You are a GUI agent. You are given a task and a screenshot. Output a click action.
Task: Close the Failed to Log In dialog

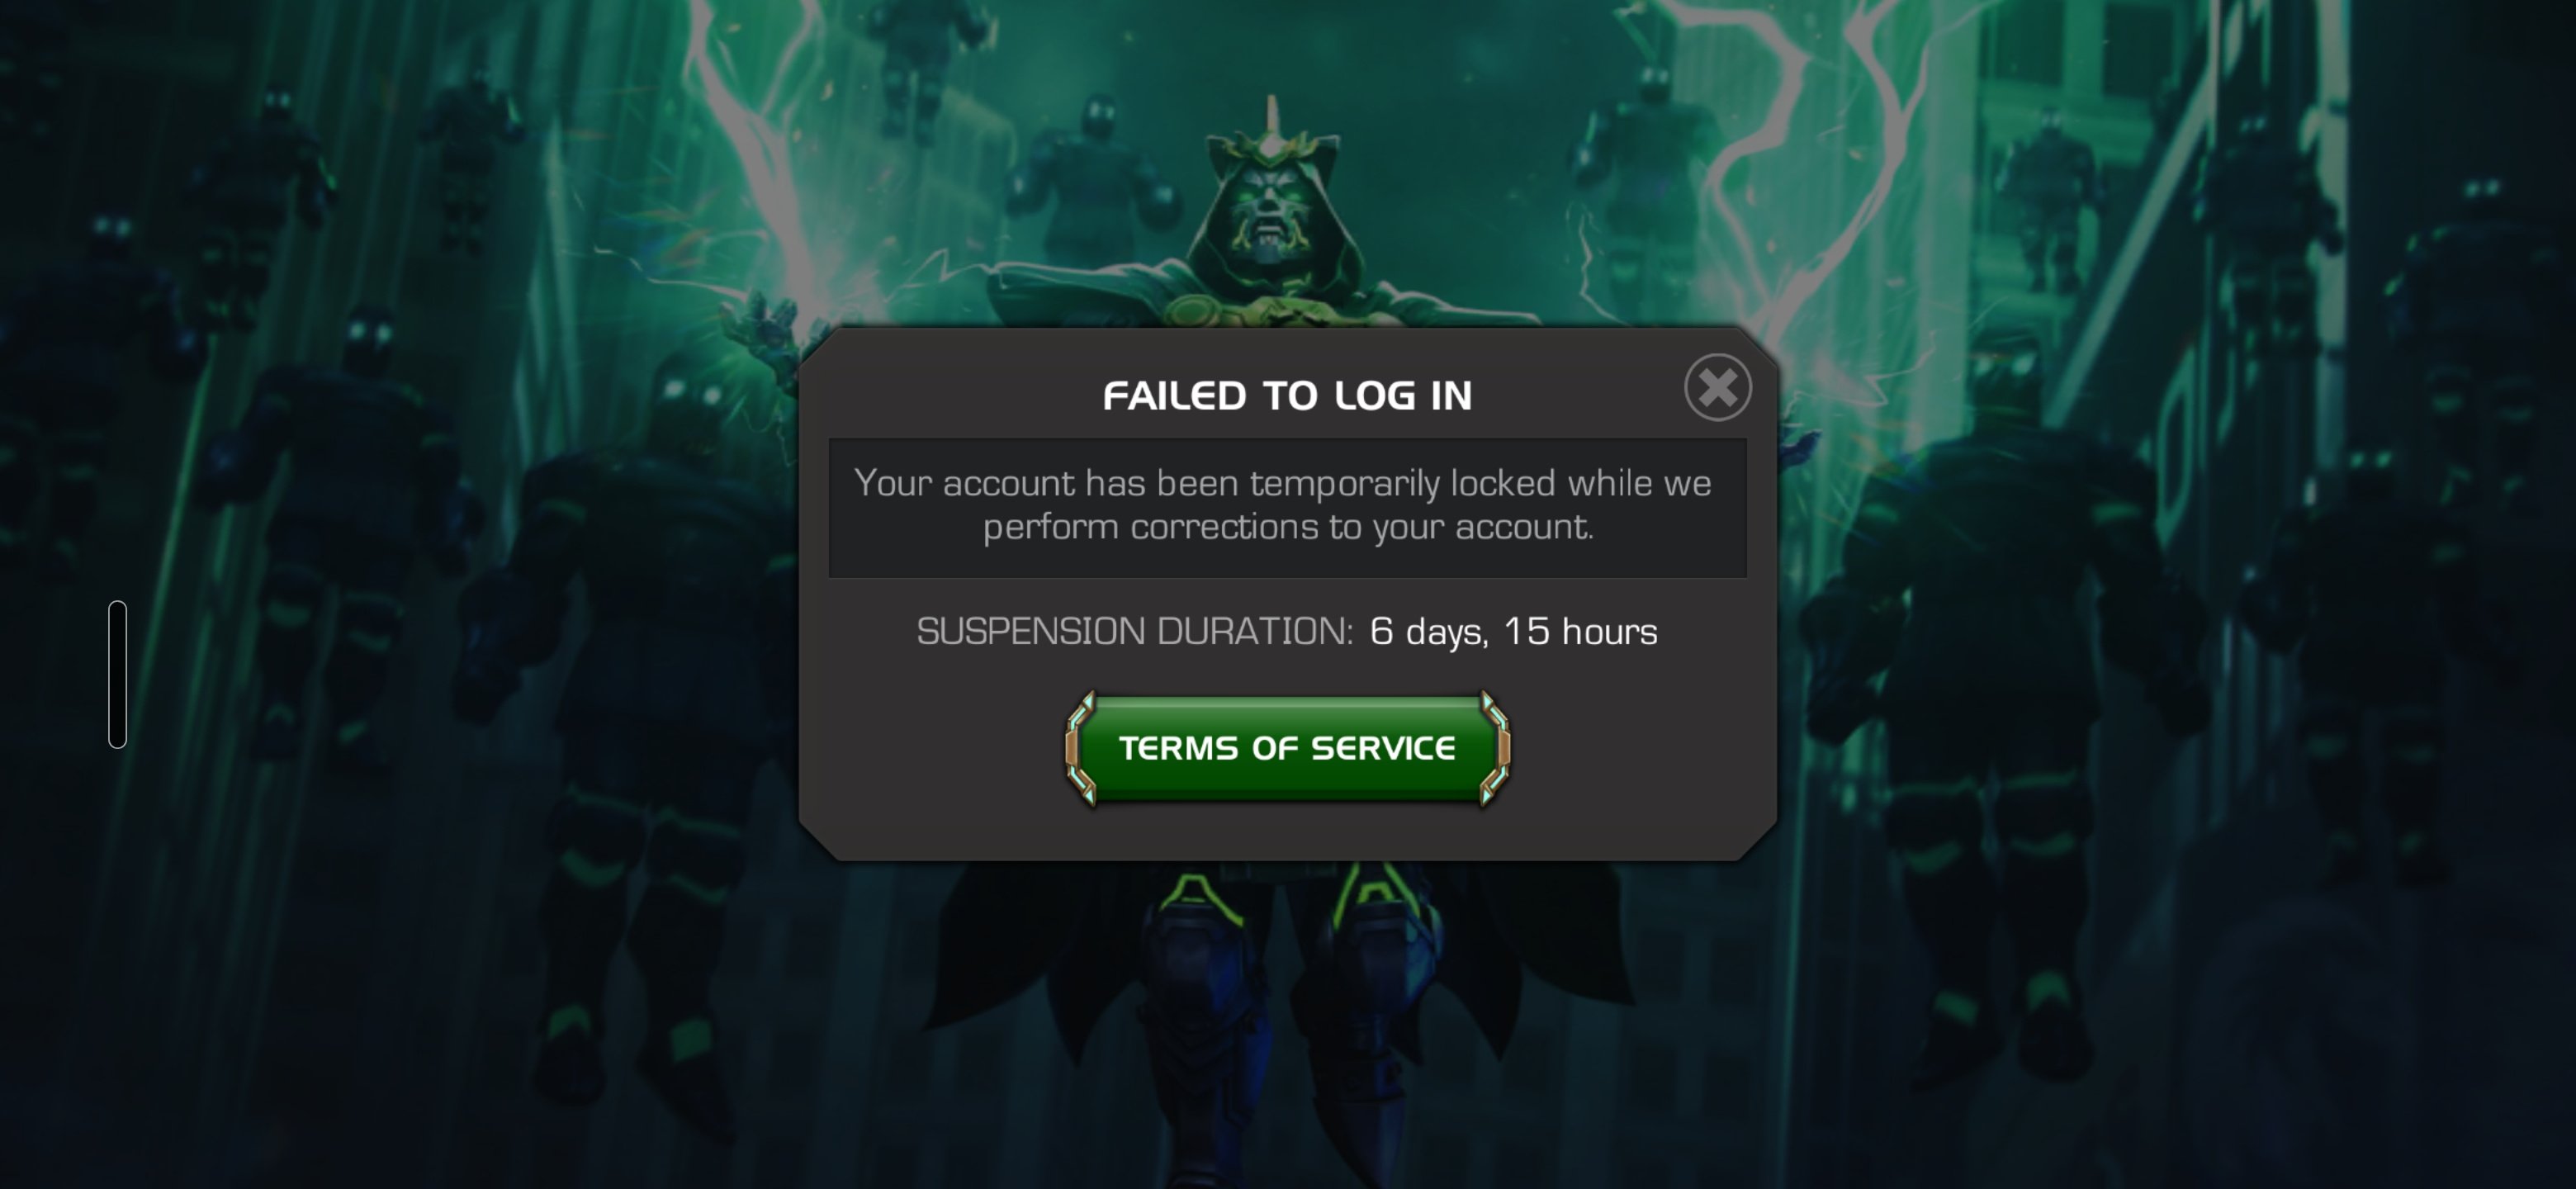1717,387
